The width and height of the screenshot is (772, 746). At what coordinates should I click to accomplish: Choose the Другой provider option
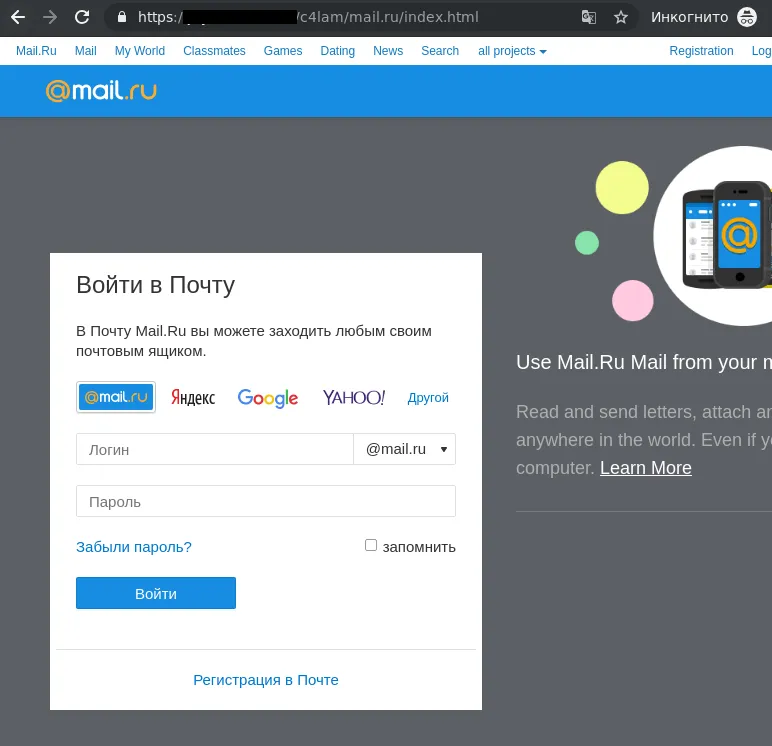tap(428, 397)
